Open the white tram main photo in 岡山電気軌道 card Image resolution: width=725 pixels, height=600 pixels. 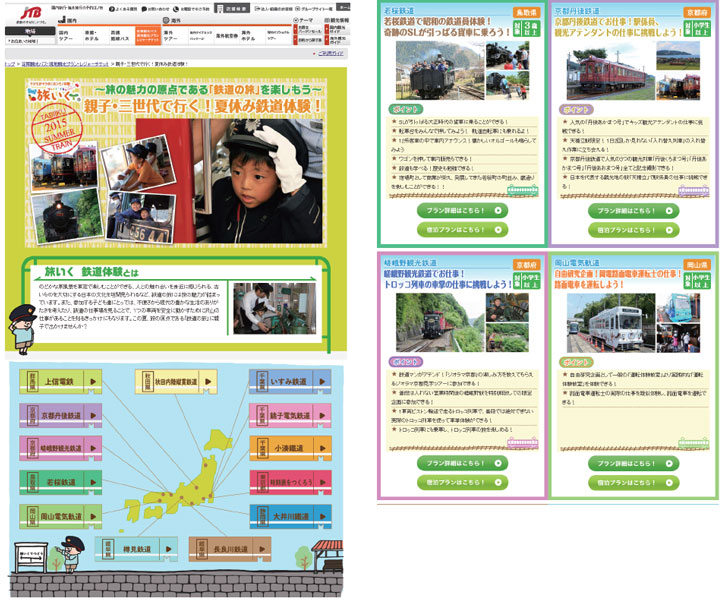pyautogui.click(x=611, y=323)
